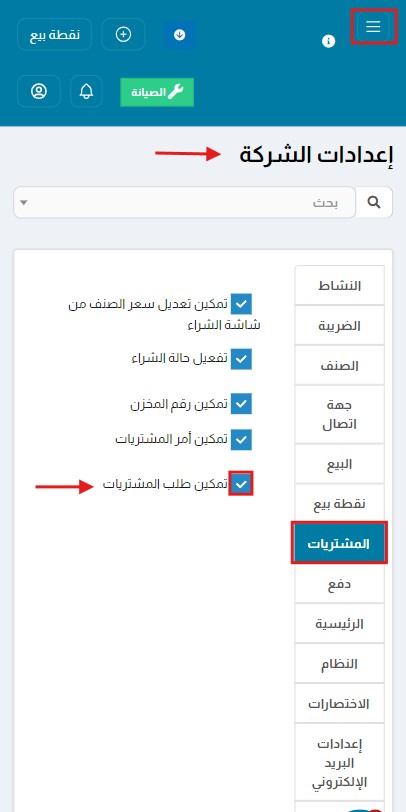The width and height of the screenshot is (406, 812).
Task: Toggle تمكين طلب المشتريات checkbox
Action: click(241, 484)
